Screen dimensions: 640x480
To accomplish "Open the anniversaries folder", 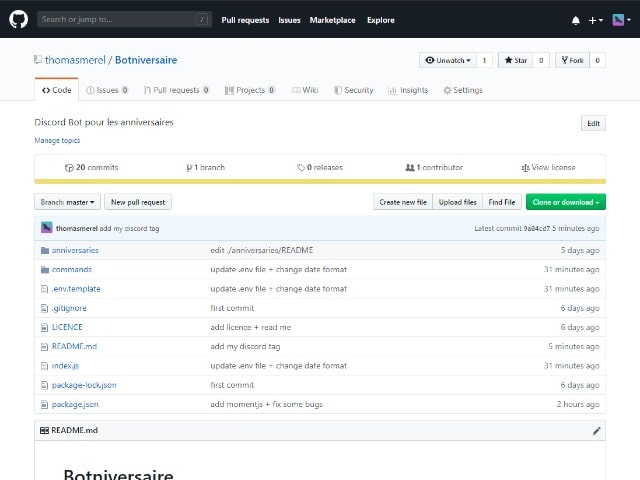I will click(x=75, y=250).
